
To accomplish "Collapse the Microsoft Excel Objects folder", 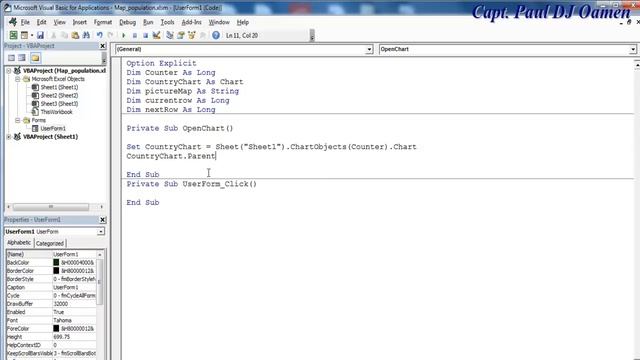I will click(x=18, y=79).
